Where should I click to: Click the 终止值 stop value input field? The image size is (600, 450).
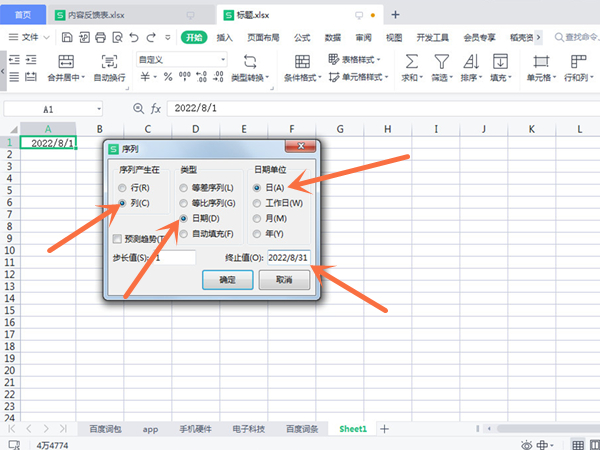[289, 257]
